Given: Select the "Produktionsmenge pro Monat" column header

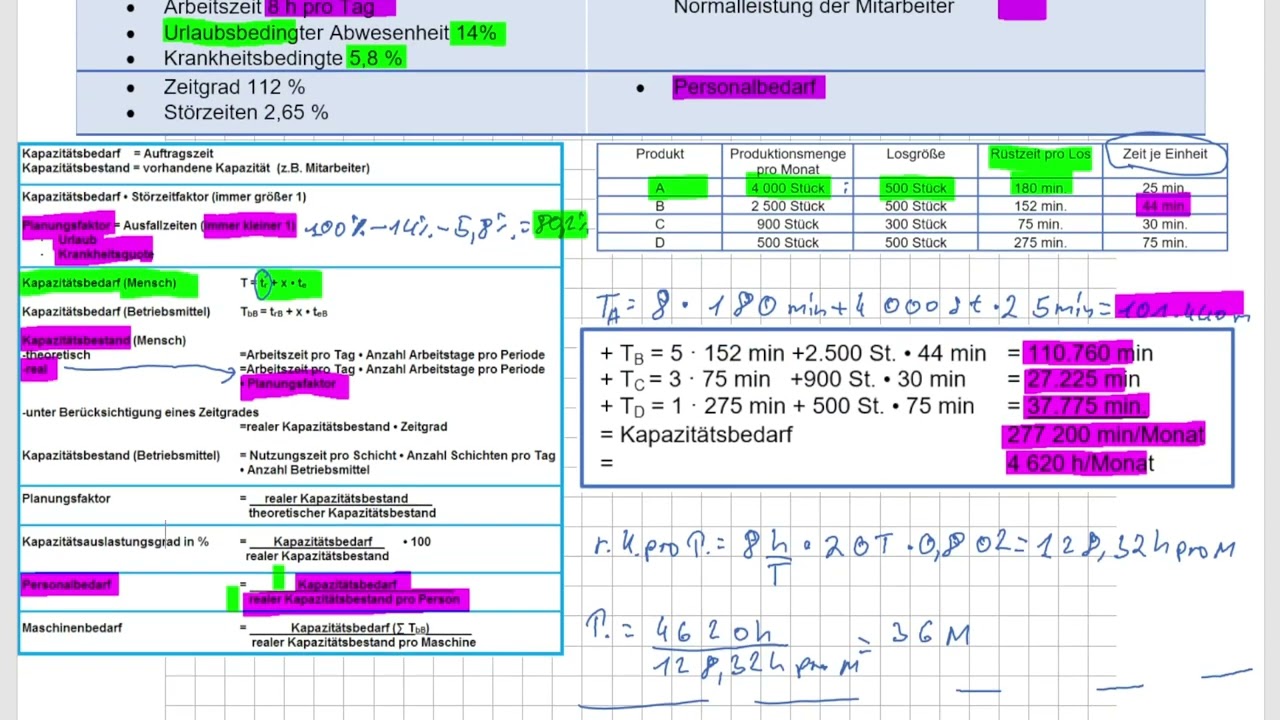Looking at the screenshot, I should click(x=788, y=161).
